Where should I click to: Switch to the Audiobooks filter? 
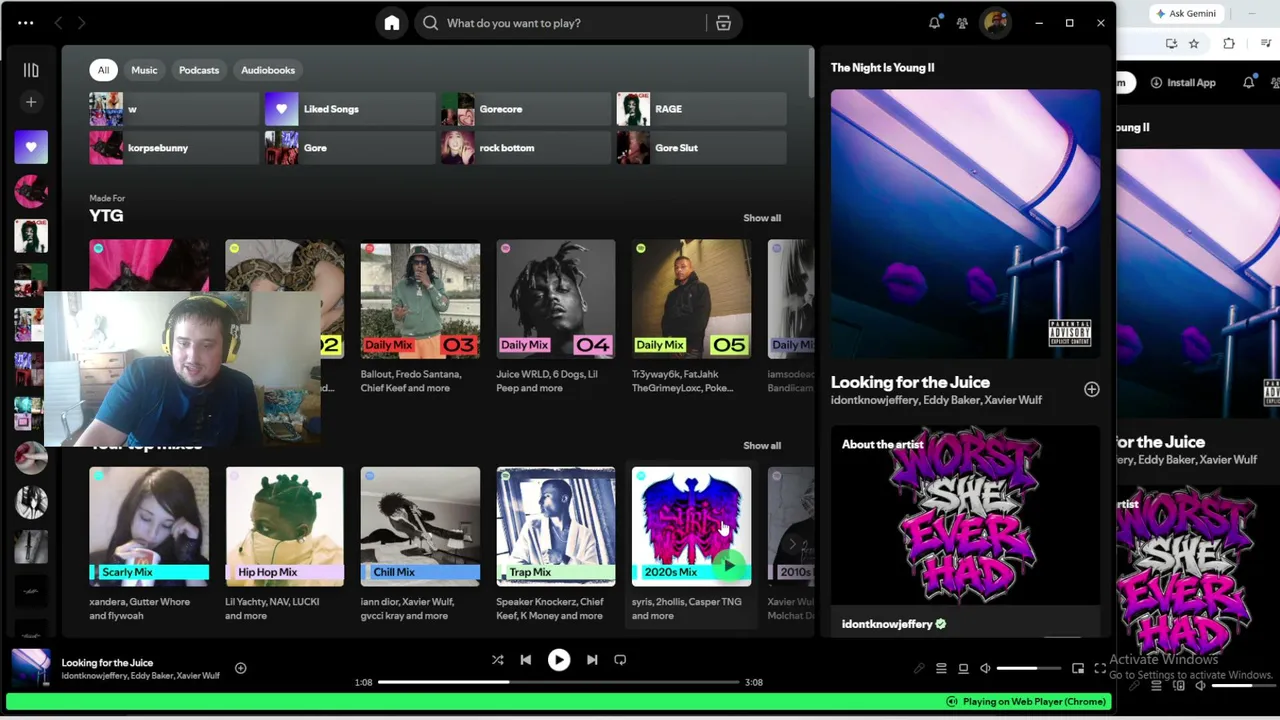click(x=268, y=70)
